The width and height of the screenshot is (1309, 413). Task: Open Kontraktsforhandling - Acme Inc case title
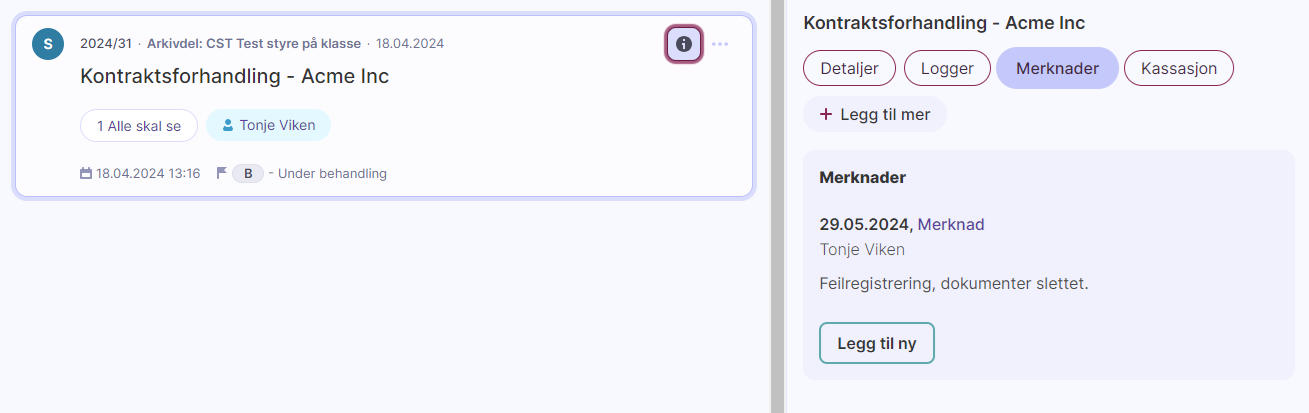click(234, 76)
